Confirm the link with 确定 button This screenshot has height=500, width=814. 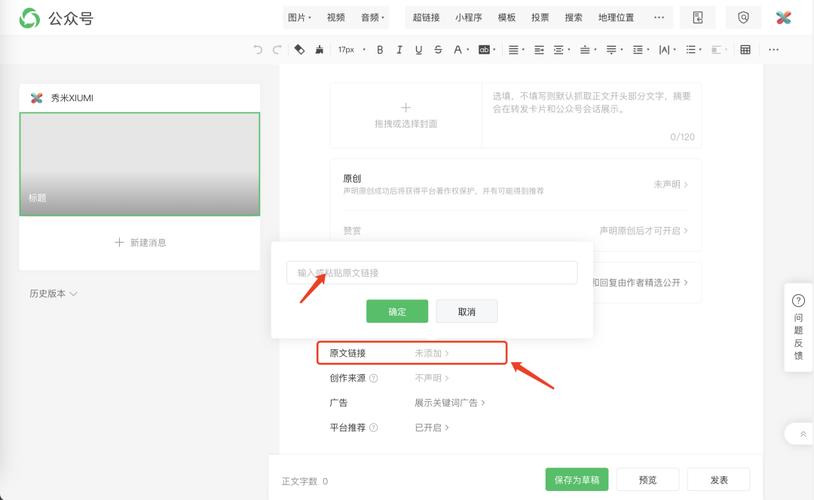(397, 312)
